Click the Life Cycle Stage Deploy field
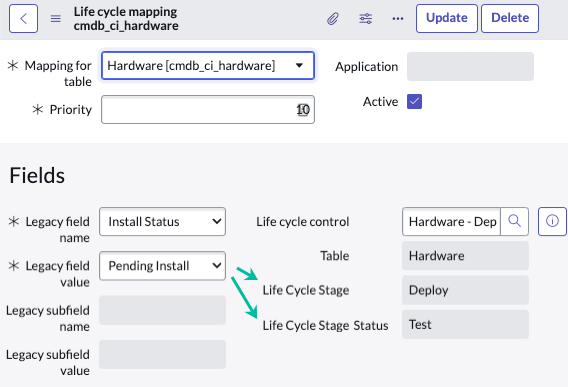The image size is (568, 387). [465, 290]
